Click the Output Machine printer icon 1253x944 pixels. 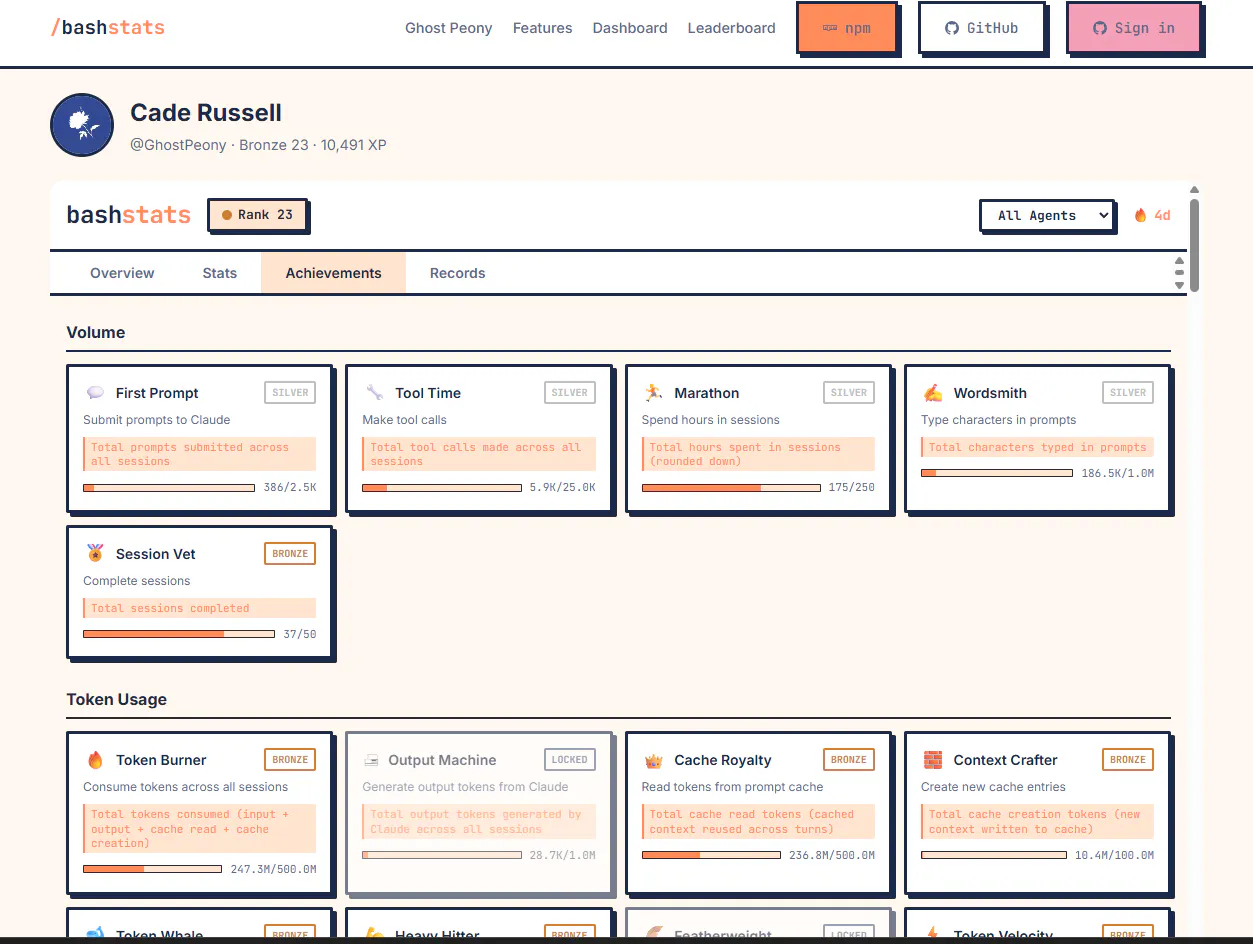tap(371, 760)
